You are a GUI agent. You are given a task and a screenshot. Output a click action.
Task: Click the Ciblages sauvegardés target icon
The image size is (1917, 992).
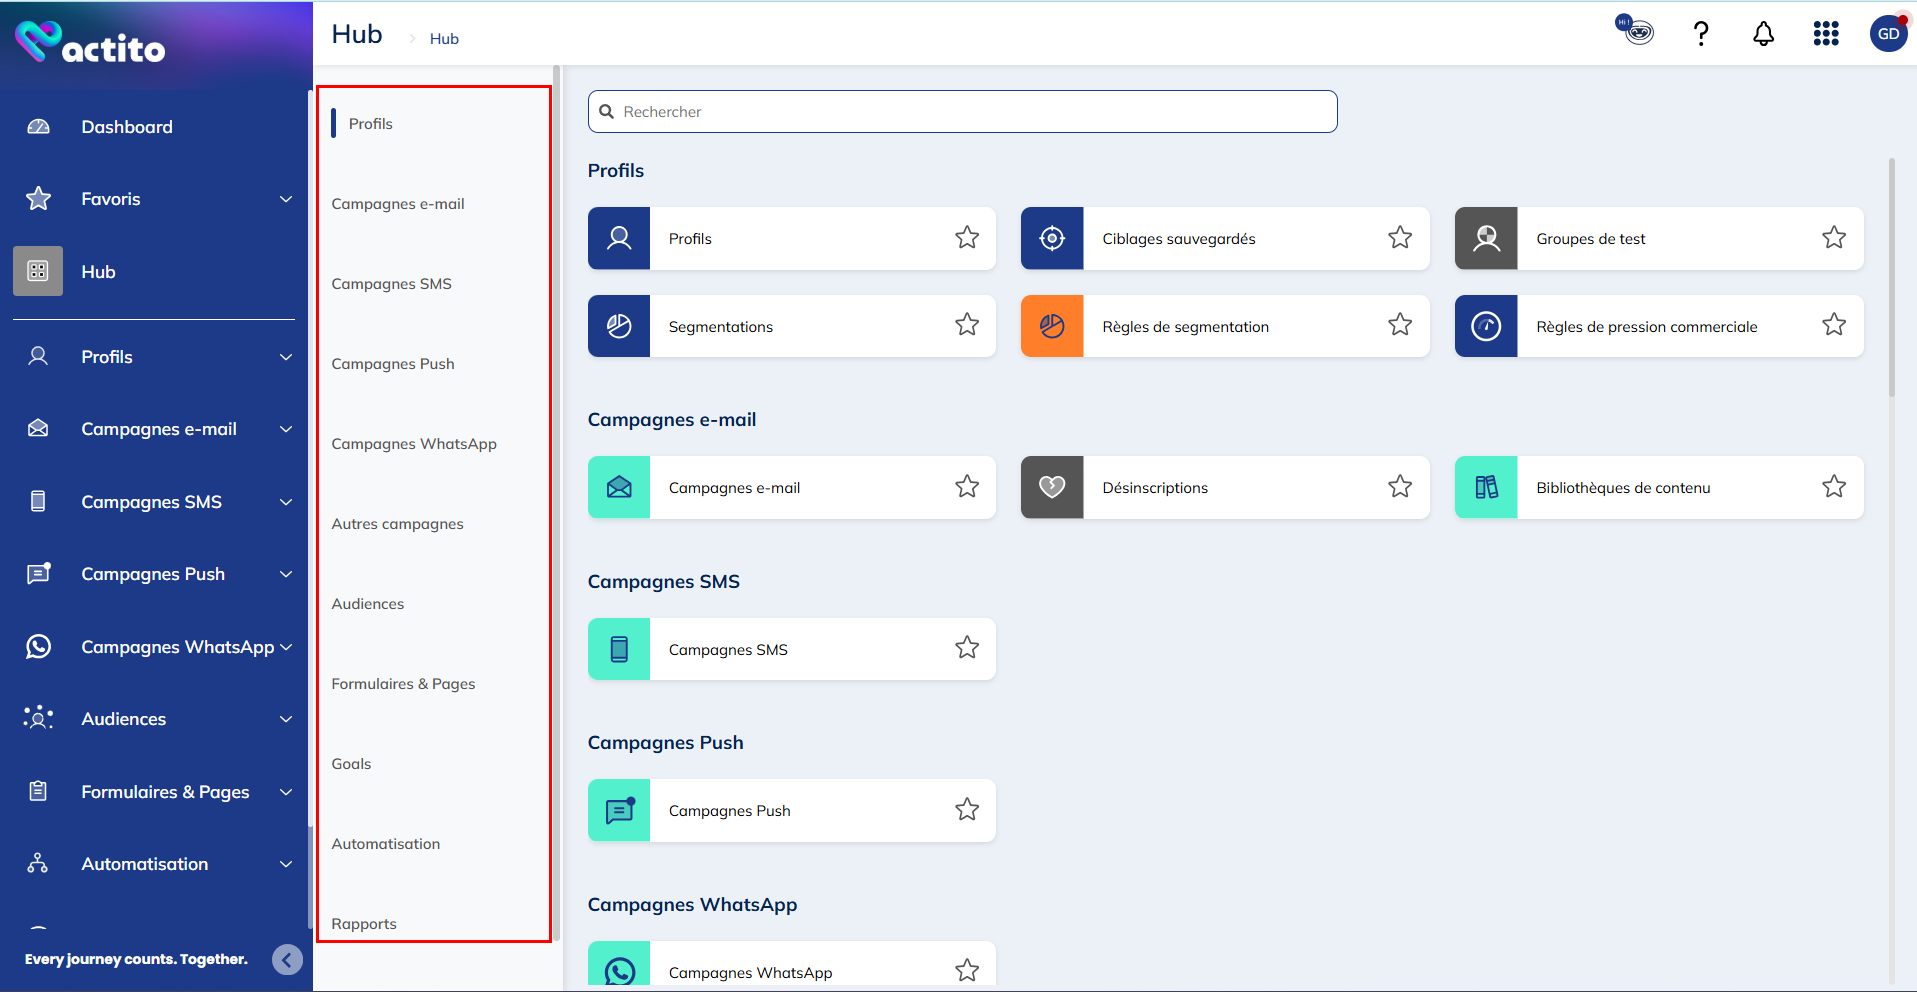coord(1052,238)
